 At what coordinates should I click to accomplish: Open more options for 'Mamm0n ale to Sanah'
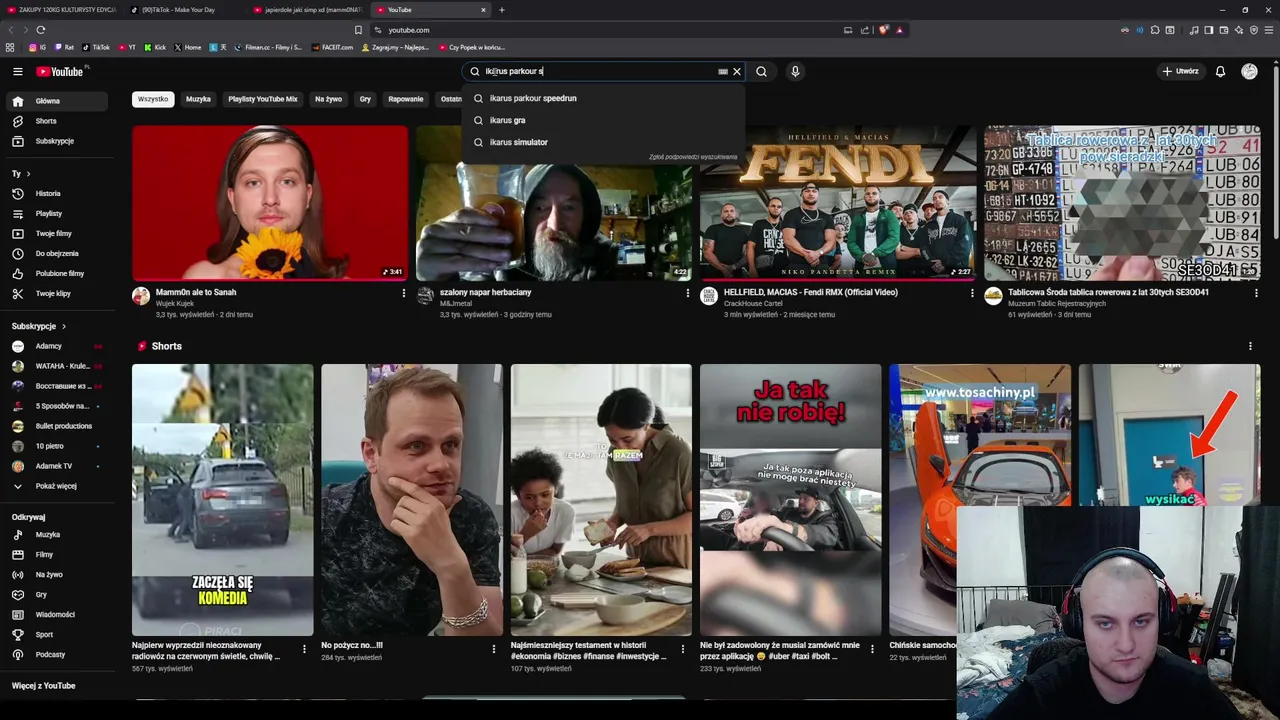pos(404,293)
